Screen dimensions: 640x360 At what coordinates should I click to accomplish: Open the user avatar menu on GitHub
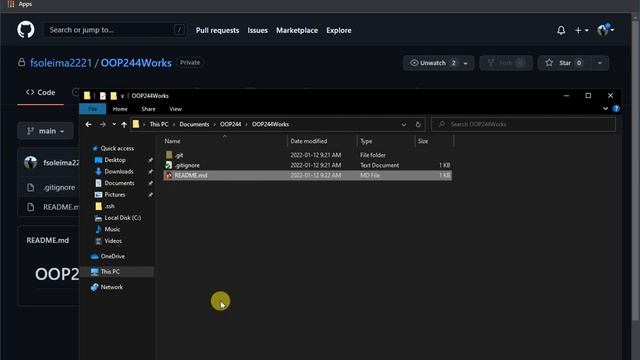[x=606, y=30]
